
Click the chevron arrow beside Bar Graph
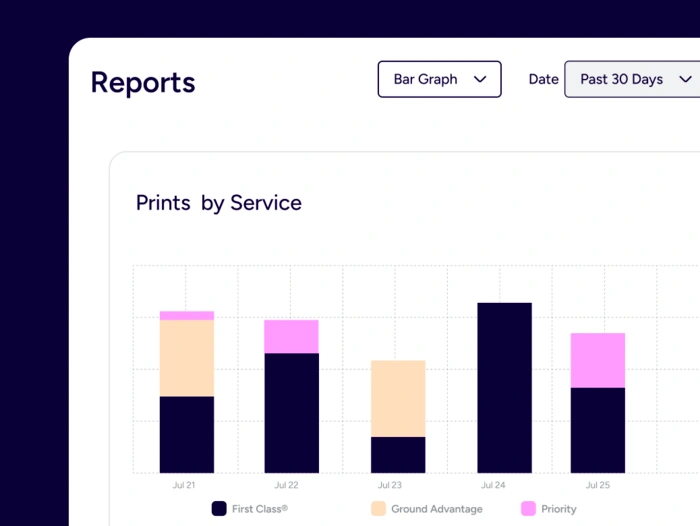tap(480, 79)
